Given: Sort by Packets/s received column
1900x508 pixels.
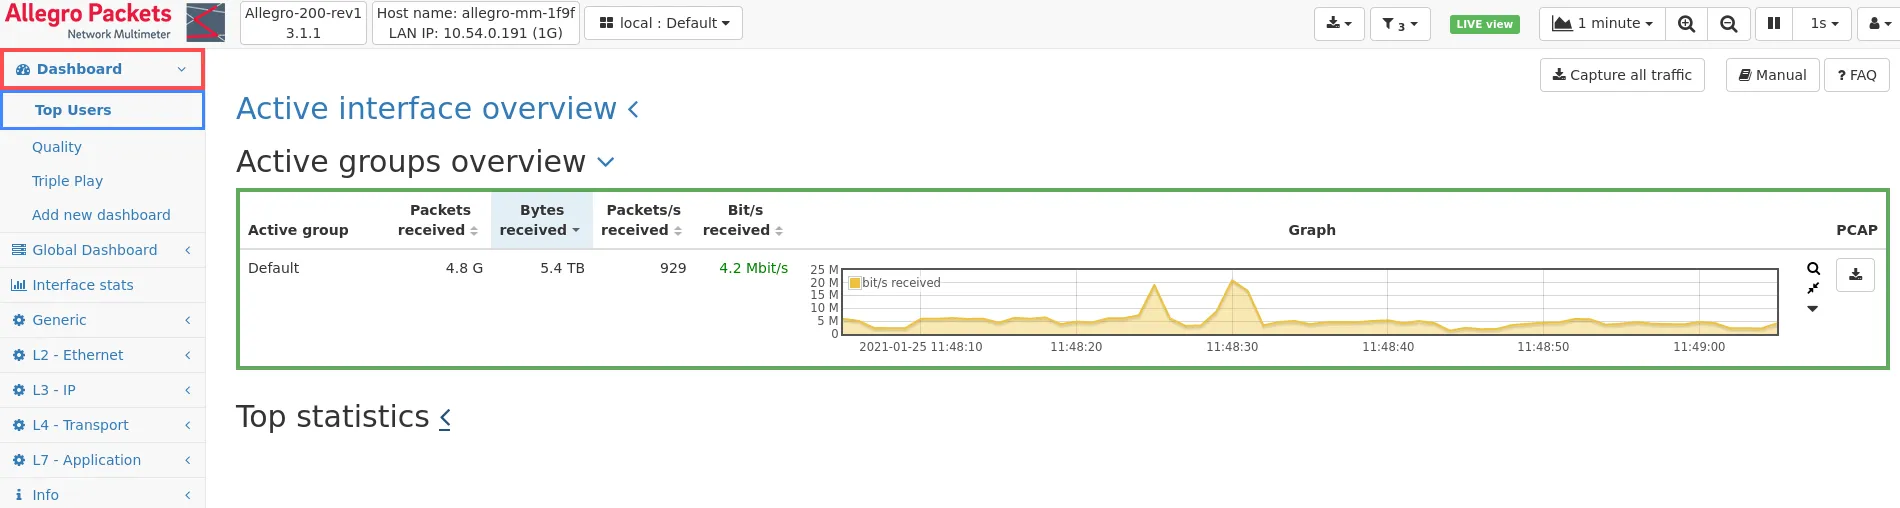Looking at the screenshot, I should (643, 220).
